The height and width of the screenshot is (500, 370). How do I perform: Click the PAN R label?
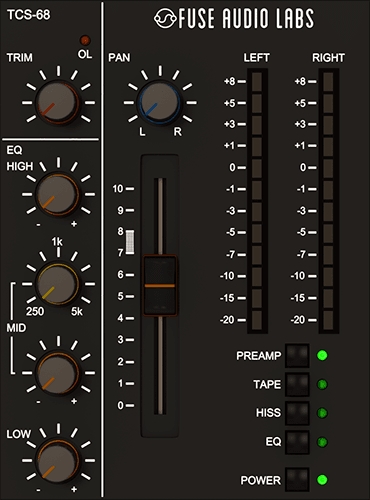[x=178, y=132]
